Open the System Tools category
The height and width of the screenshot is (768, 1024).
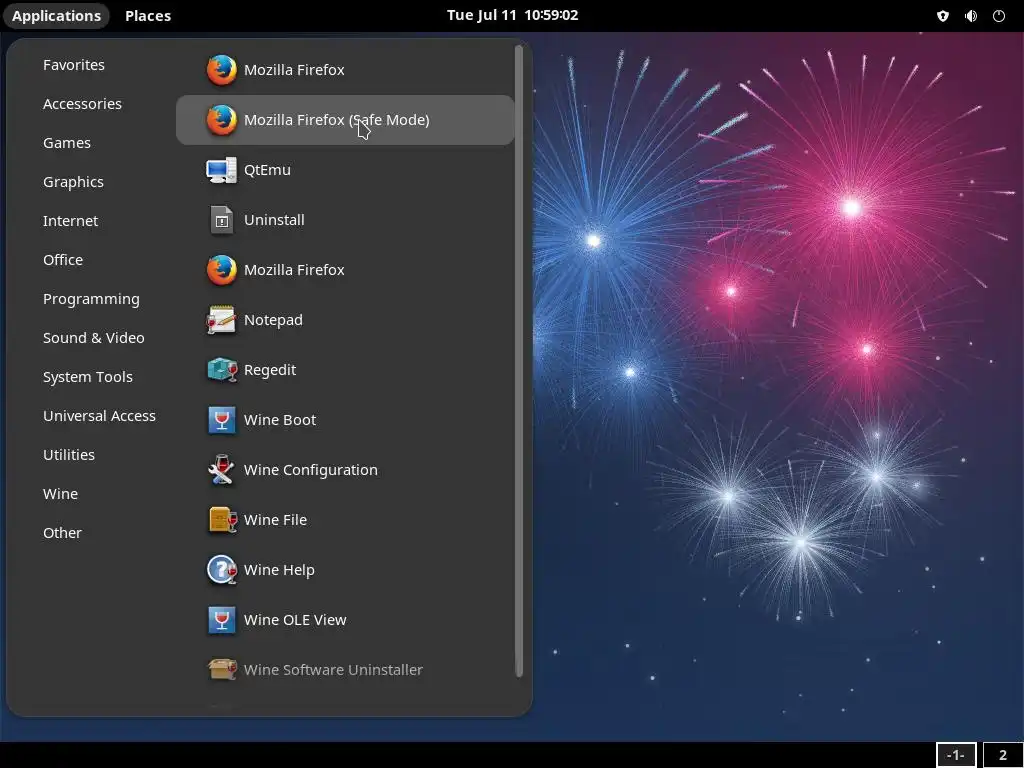(88, 377)
